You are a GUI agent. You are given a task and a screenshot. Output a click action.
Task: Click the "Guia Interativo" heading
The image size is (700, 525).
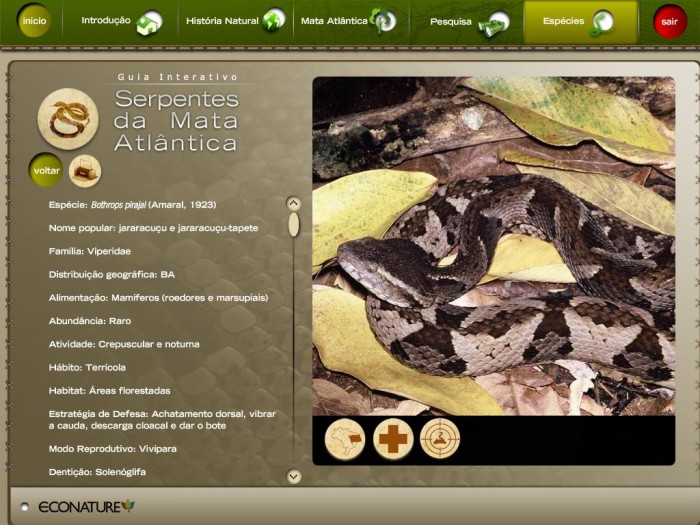tap(178, 77)
